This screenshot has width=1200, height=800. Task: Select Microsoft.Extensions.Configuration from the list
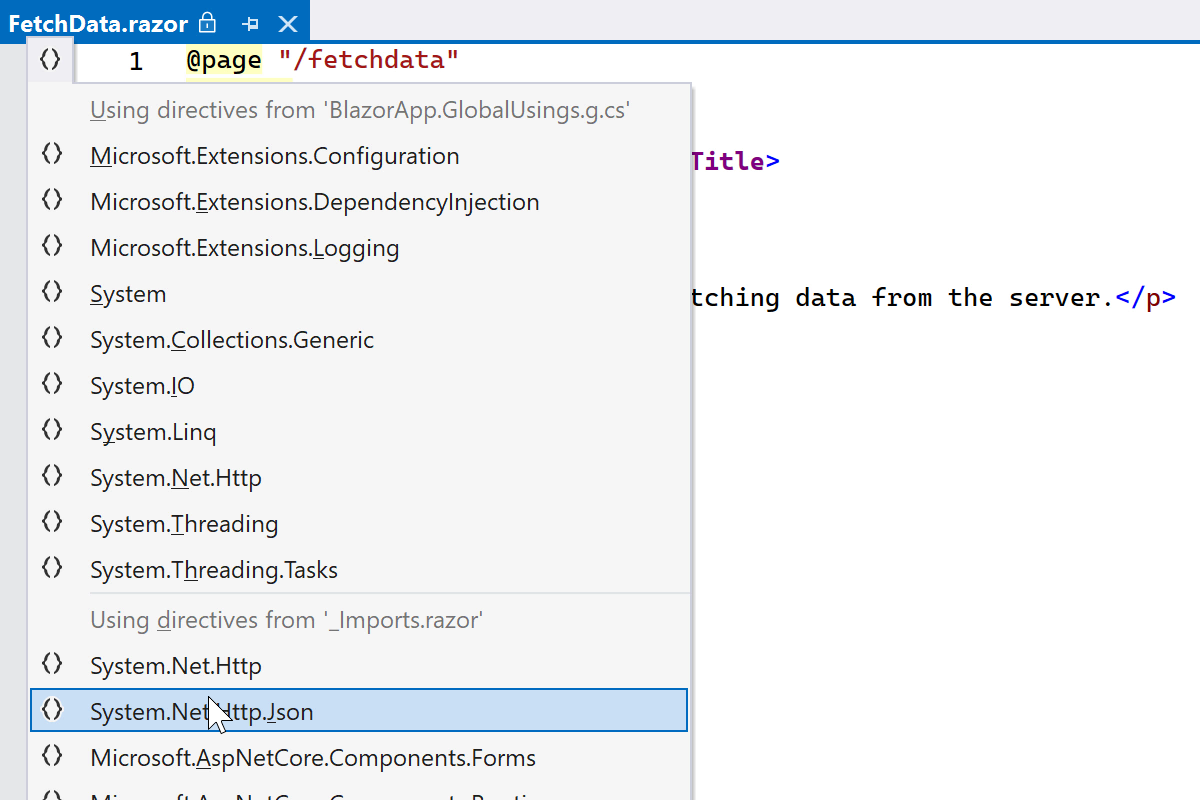274,156
